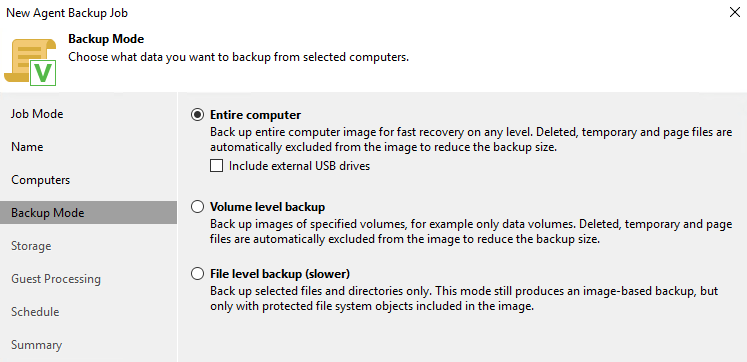Pick File level backup (slower) mode

click(x=197, y=274)
